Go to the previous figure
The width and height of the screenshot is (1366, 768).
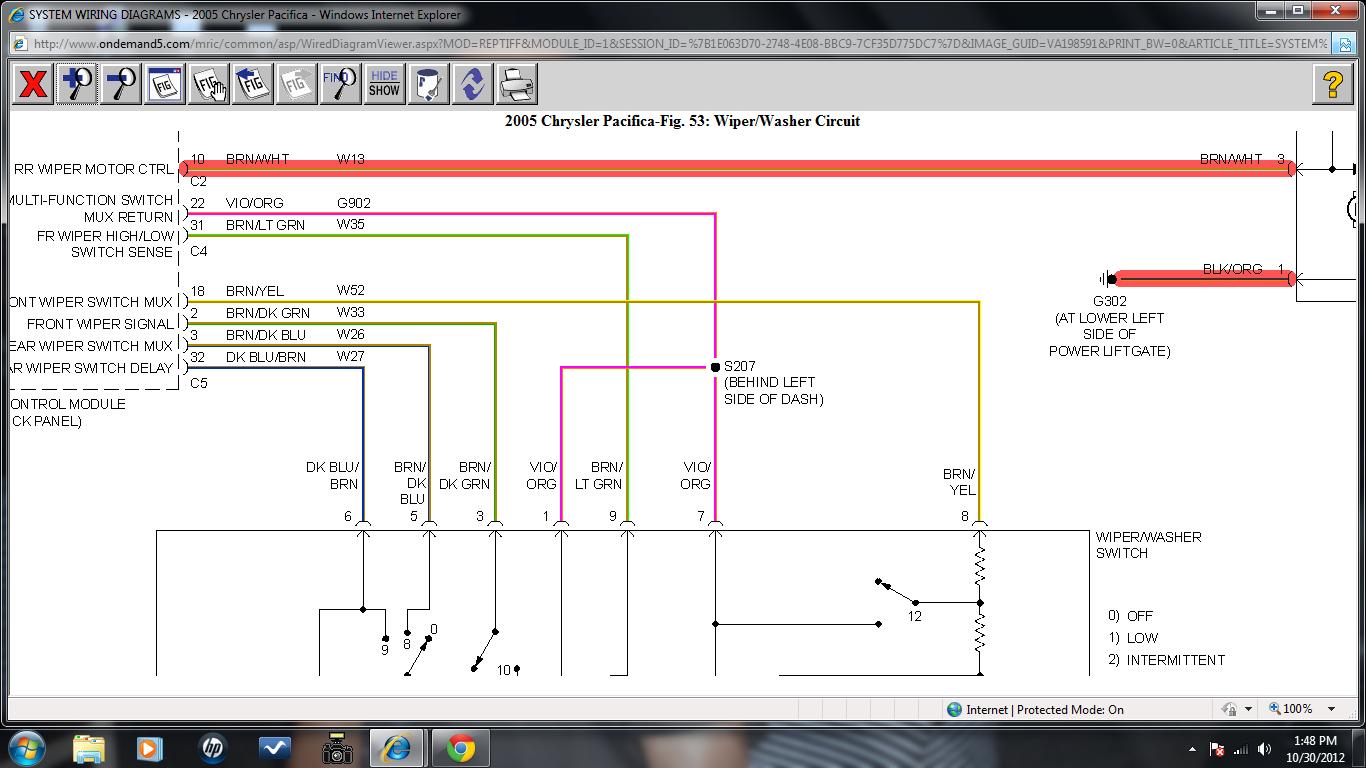[252, 84]
